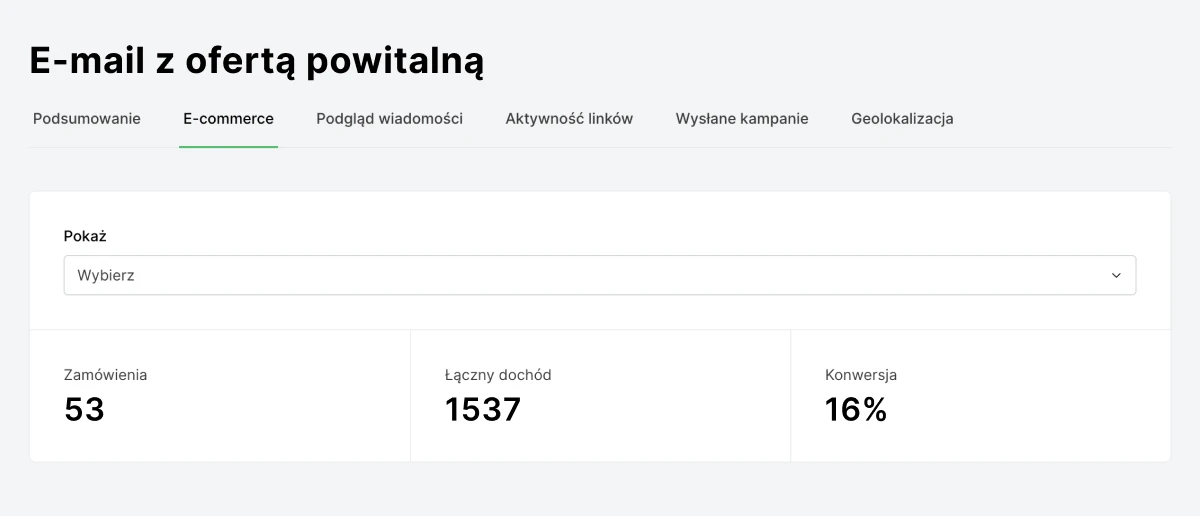Select the orders value 53
This screenshot has width=1200, height=516.
click(84, 409)
